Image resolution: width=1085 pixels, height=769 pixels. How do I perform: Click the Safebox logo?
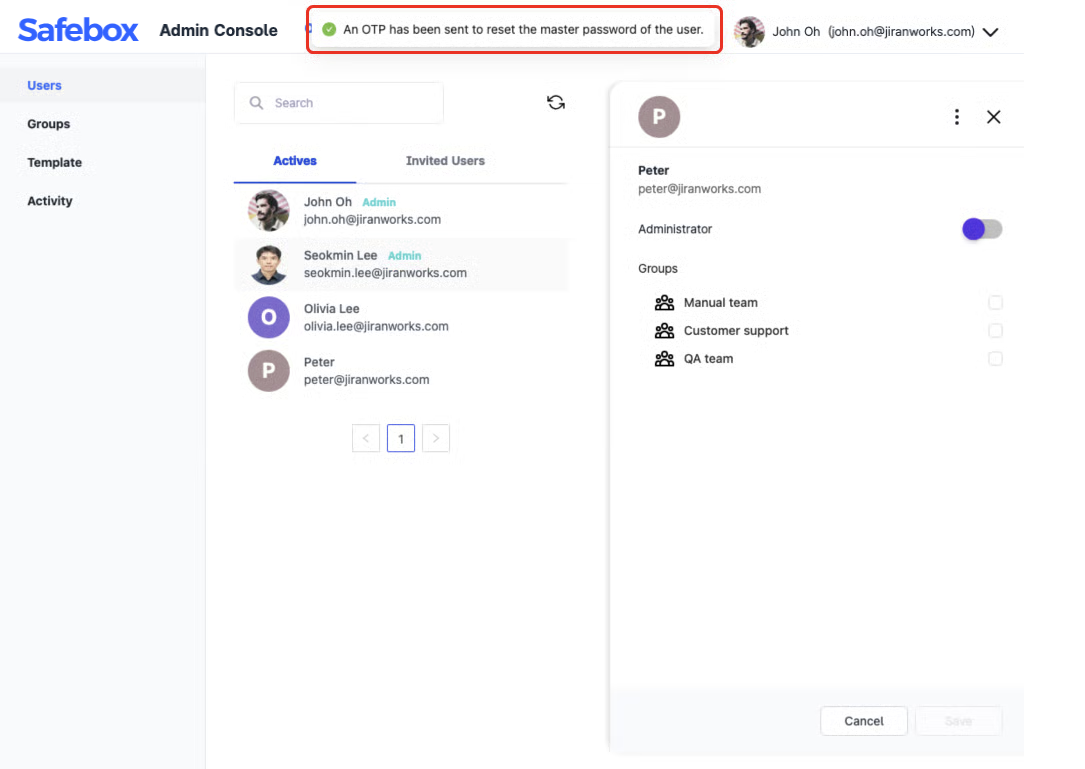pyautogui.click(x=78, y=30)
